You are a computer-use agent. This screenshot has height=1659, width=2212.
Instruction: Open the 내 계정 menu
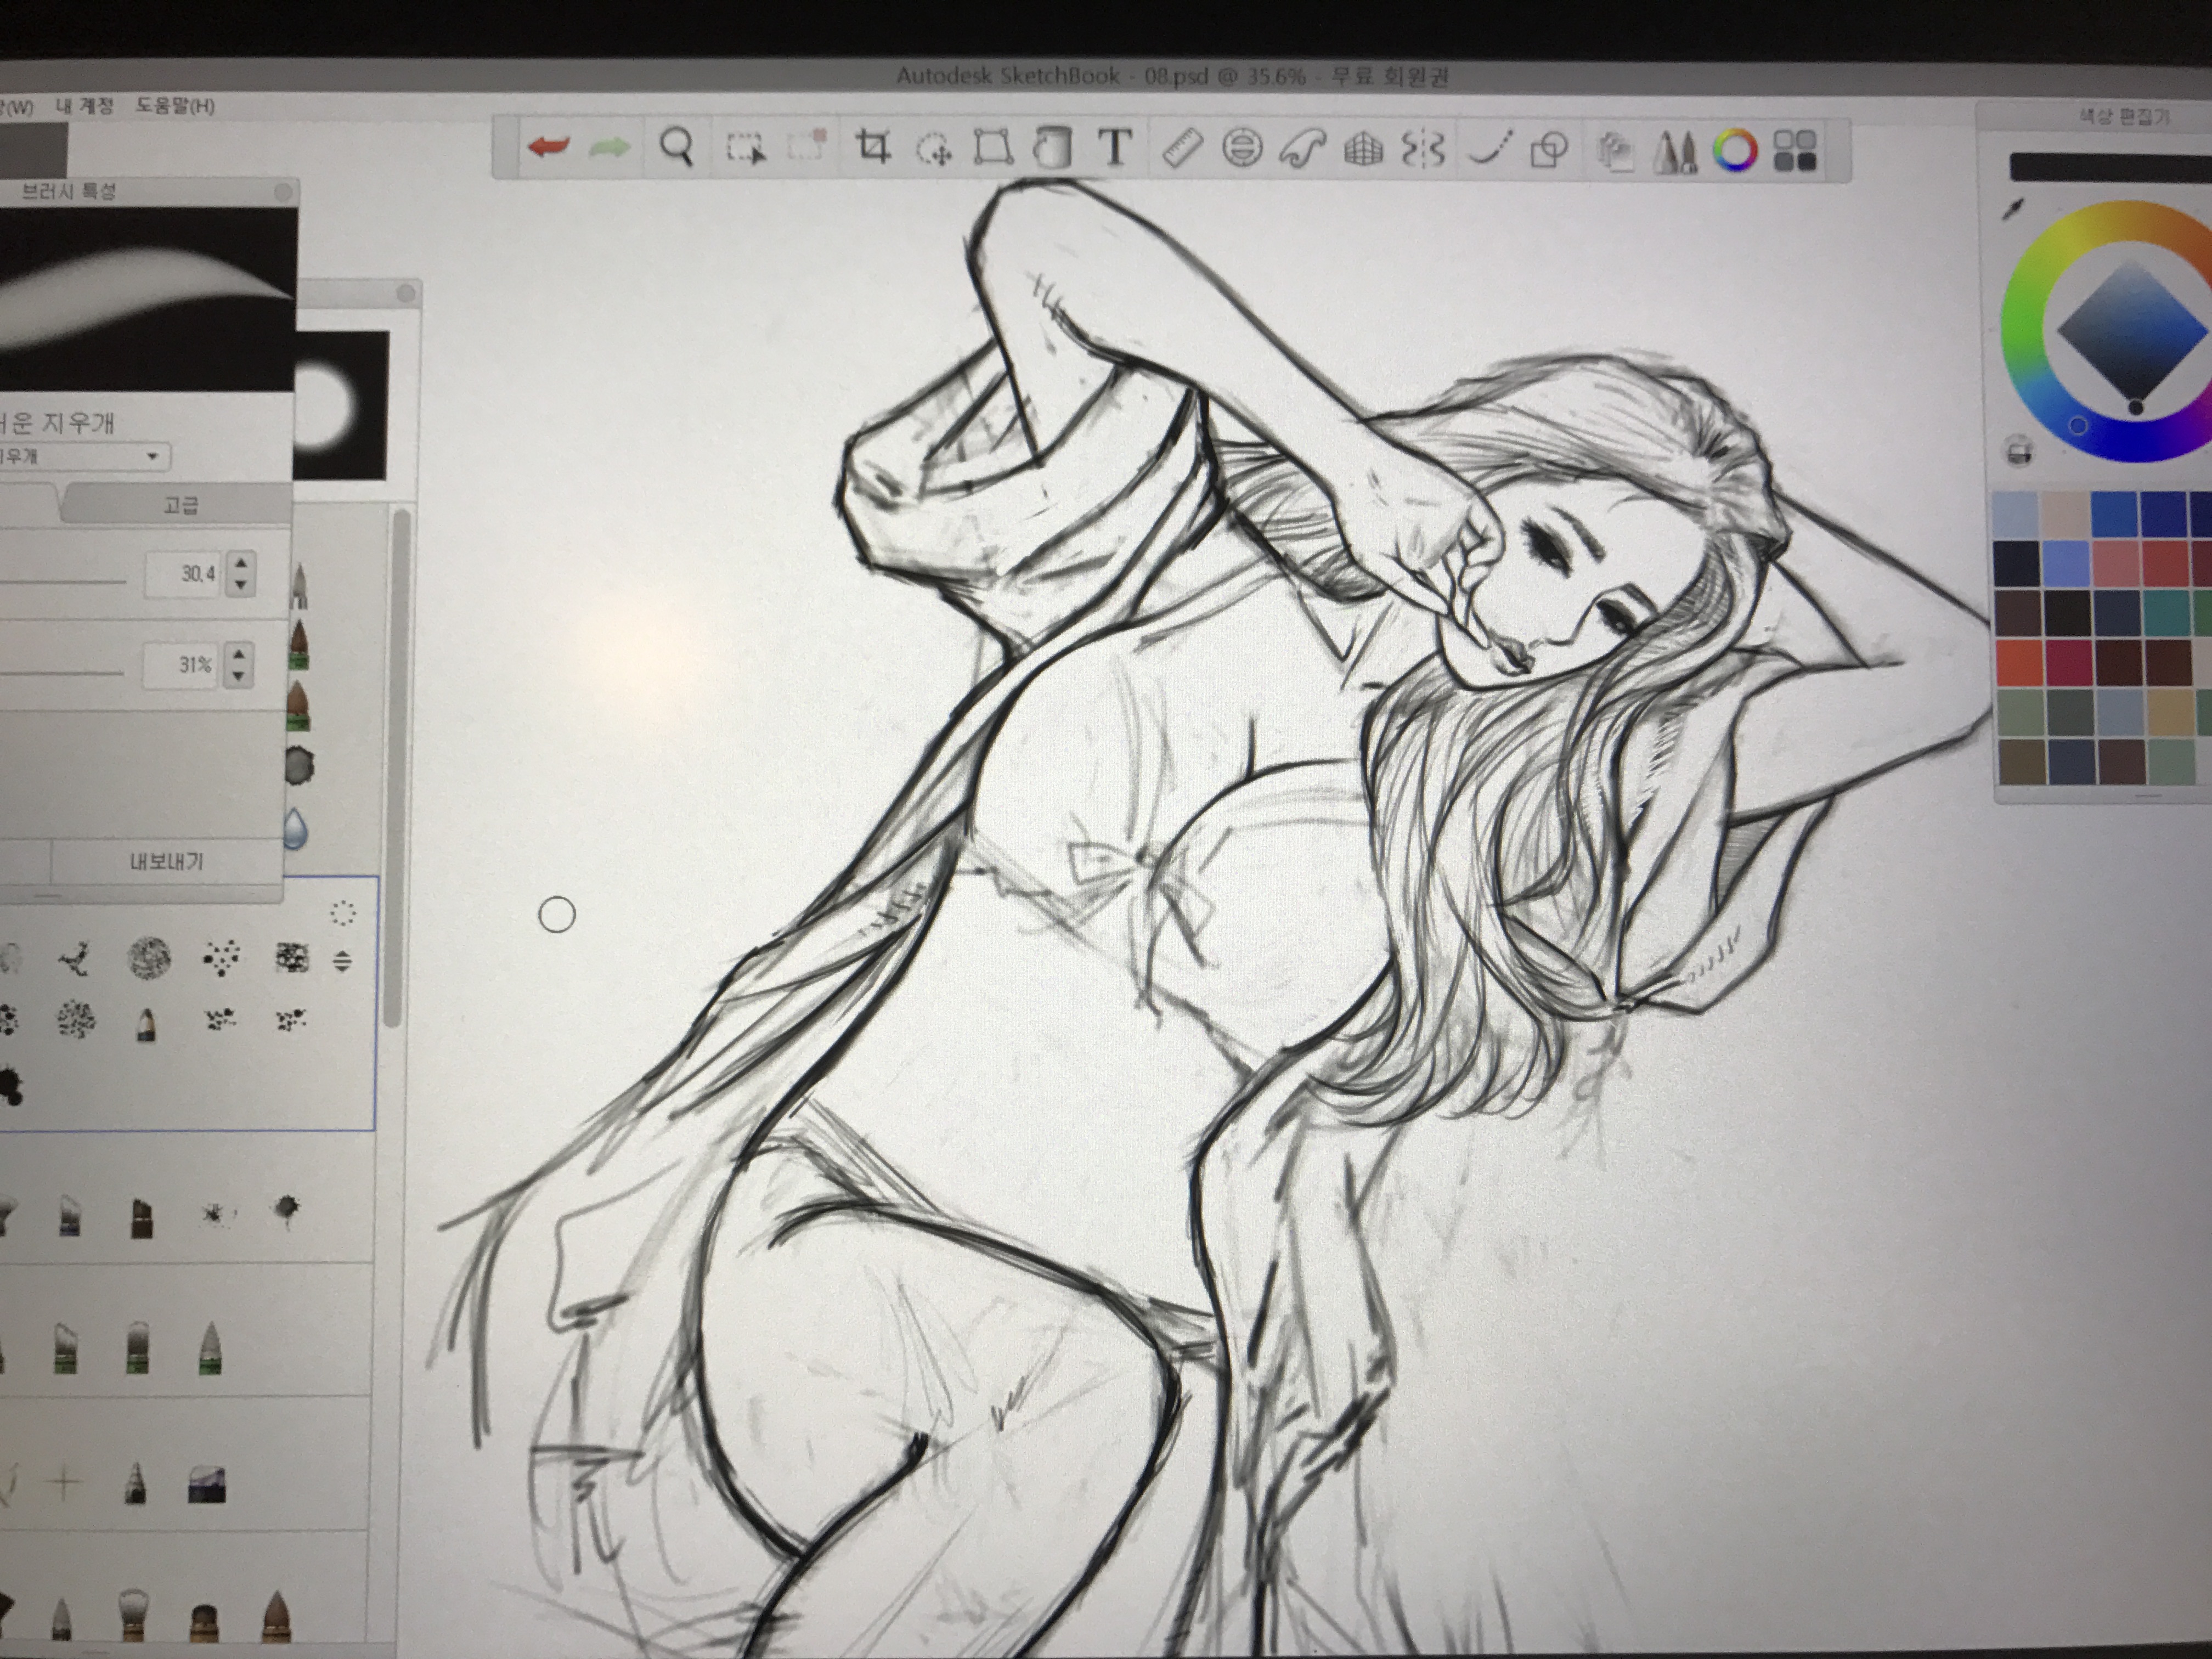(x=84, y=106)
